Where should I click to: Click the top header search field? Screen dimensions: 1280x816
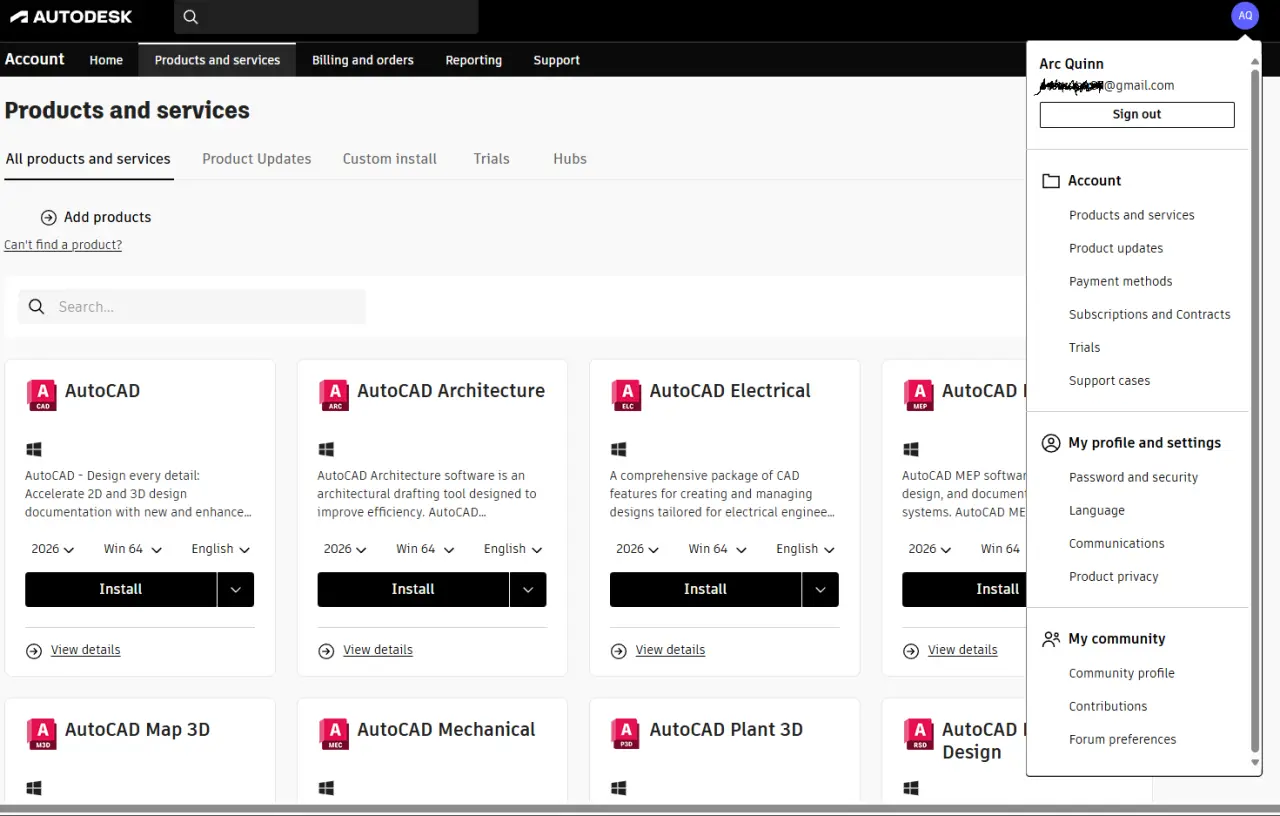tap(326, 17)
